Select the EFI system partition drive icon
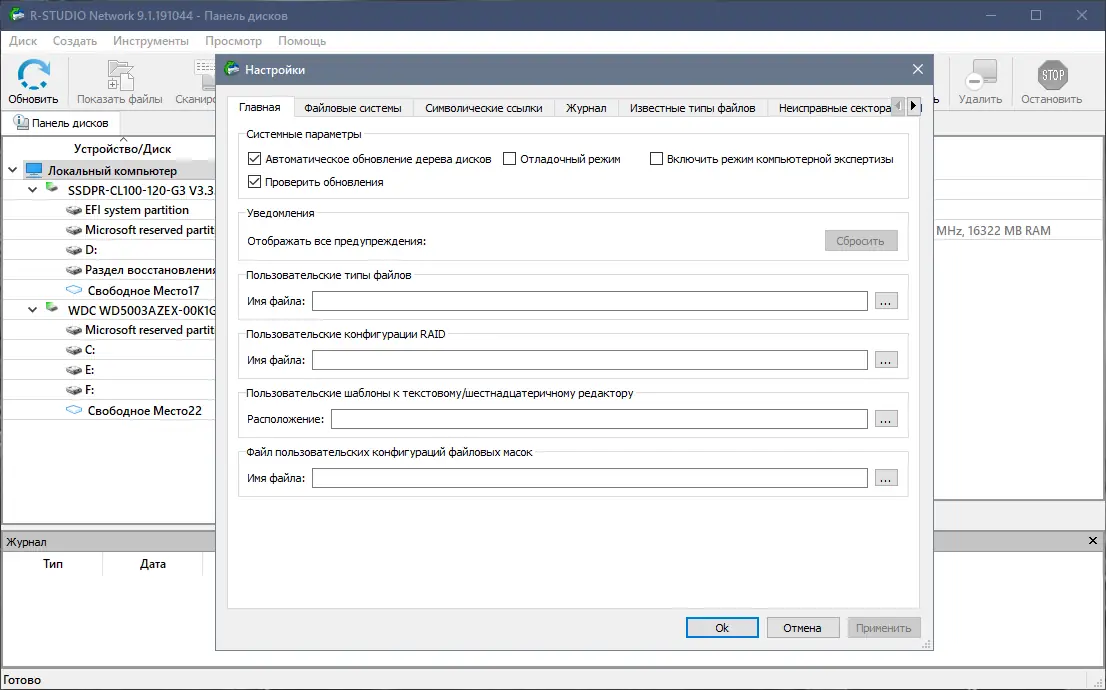Screen dimensions: 1106x690 click(75, 211)
